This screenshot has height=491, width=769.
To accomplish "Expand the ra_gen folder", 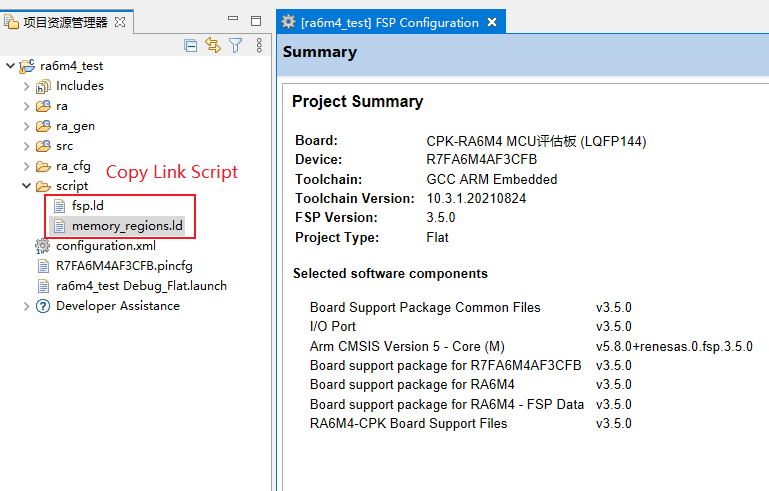I will point(26,126).
